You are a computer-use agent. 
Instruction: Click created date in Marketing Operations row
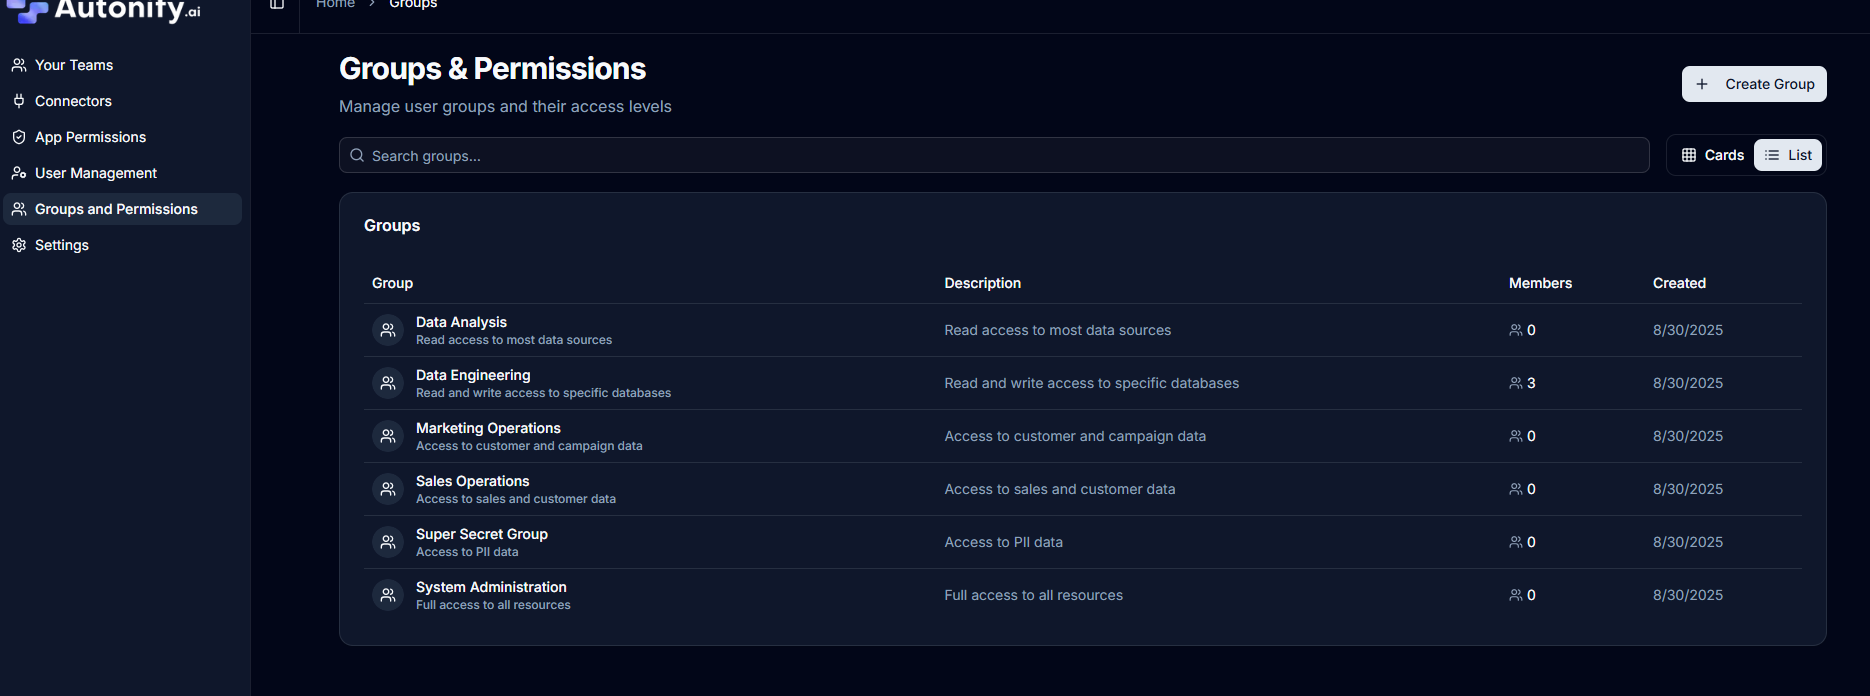[1688, 436]
